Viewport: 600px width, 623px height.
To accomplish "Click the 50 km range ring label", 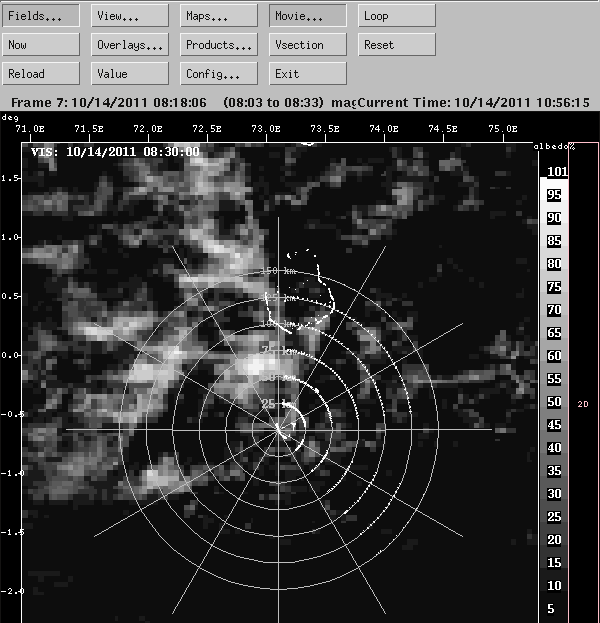I will pyautogui.click(x=279, y=377).
